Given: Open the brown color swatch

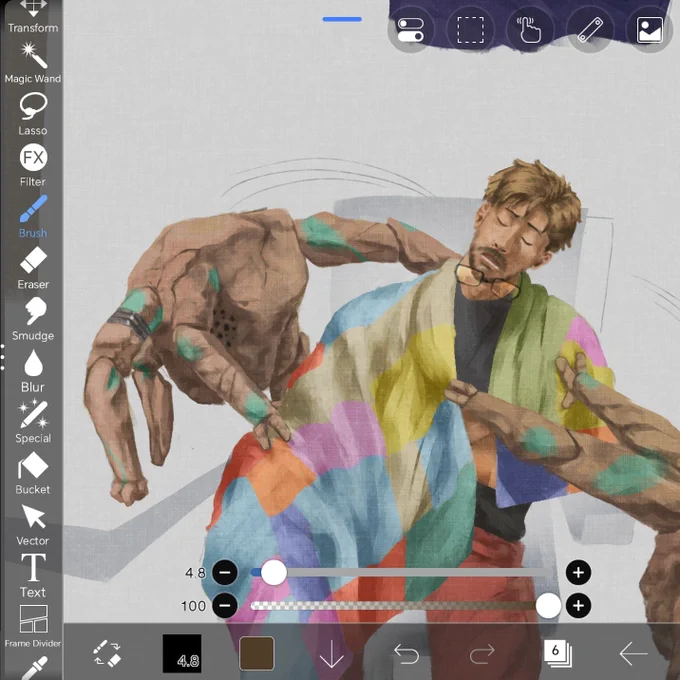Looking at the screenshot, I should coord(256,653).
